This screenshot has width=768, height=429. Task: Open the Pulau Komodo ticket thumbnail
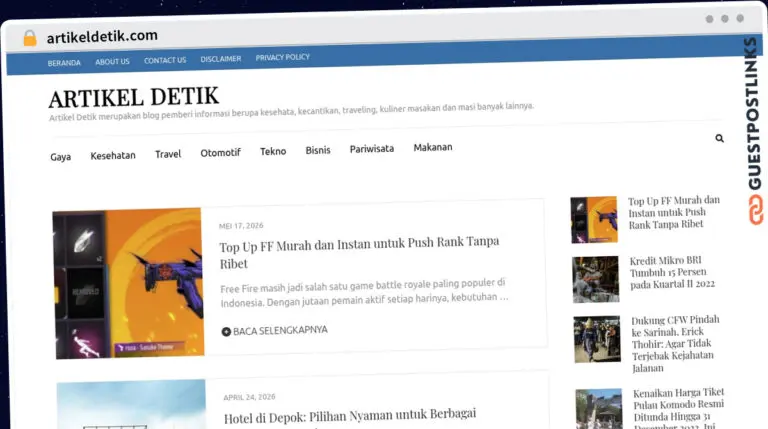(x=599, y=409)
